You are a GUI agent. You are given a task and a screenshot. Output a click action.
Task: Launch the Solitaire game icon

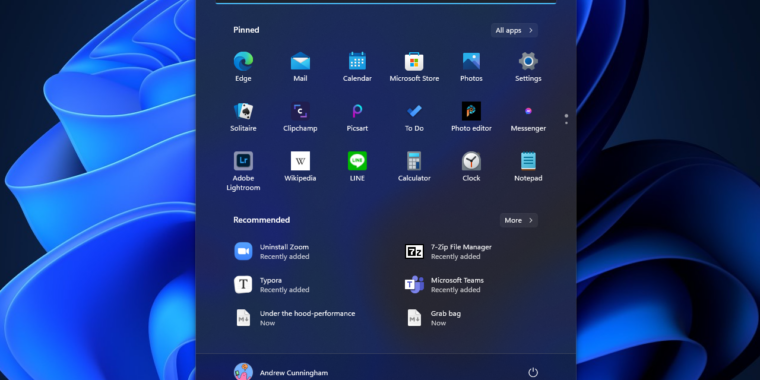point(243,117)
